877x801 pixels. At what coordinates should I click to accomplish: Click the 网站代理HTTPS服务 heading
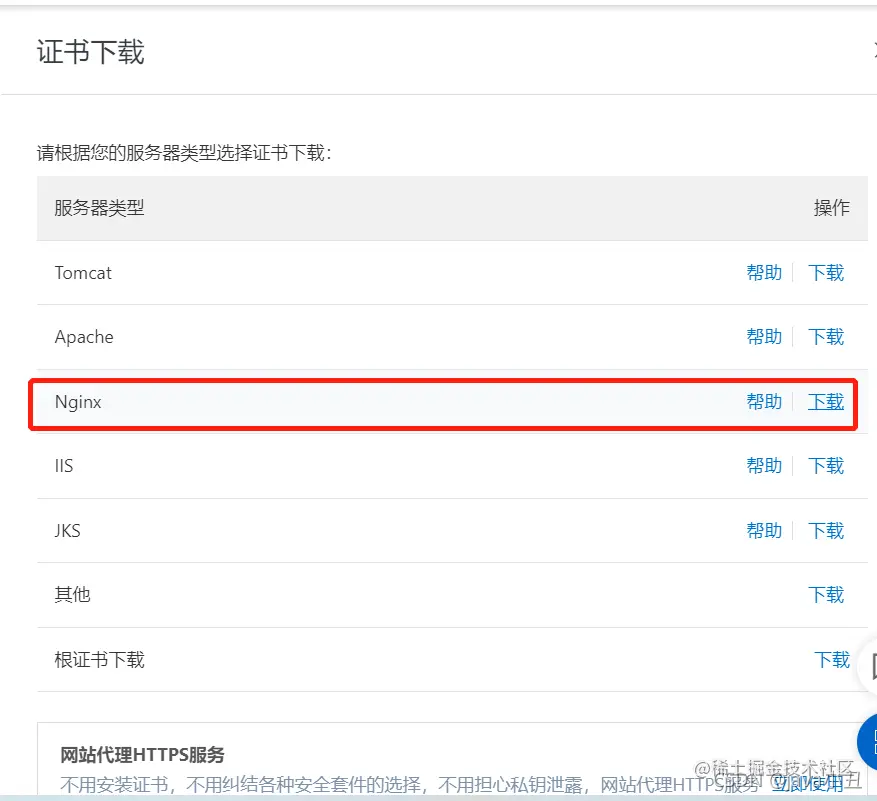[142, 755]
